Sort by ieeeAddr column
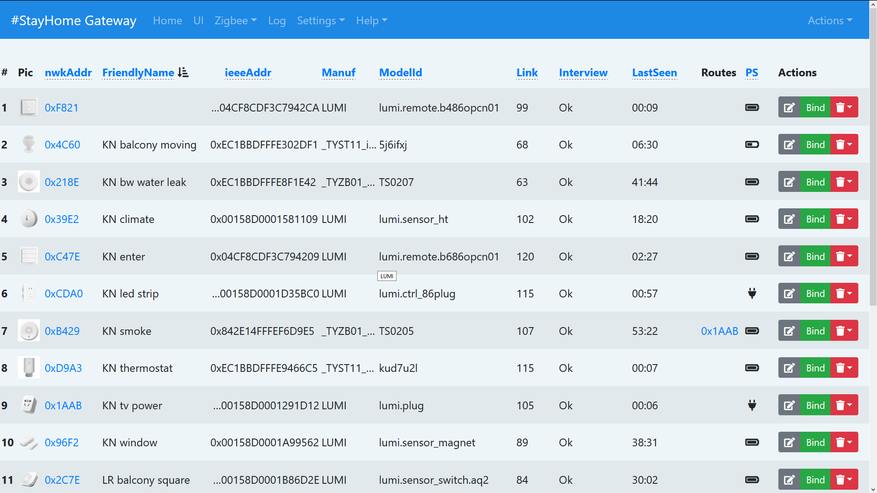 click(x=248, y=73)
